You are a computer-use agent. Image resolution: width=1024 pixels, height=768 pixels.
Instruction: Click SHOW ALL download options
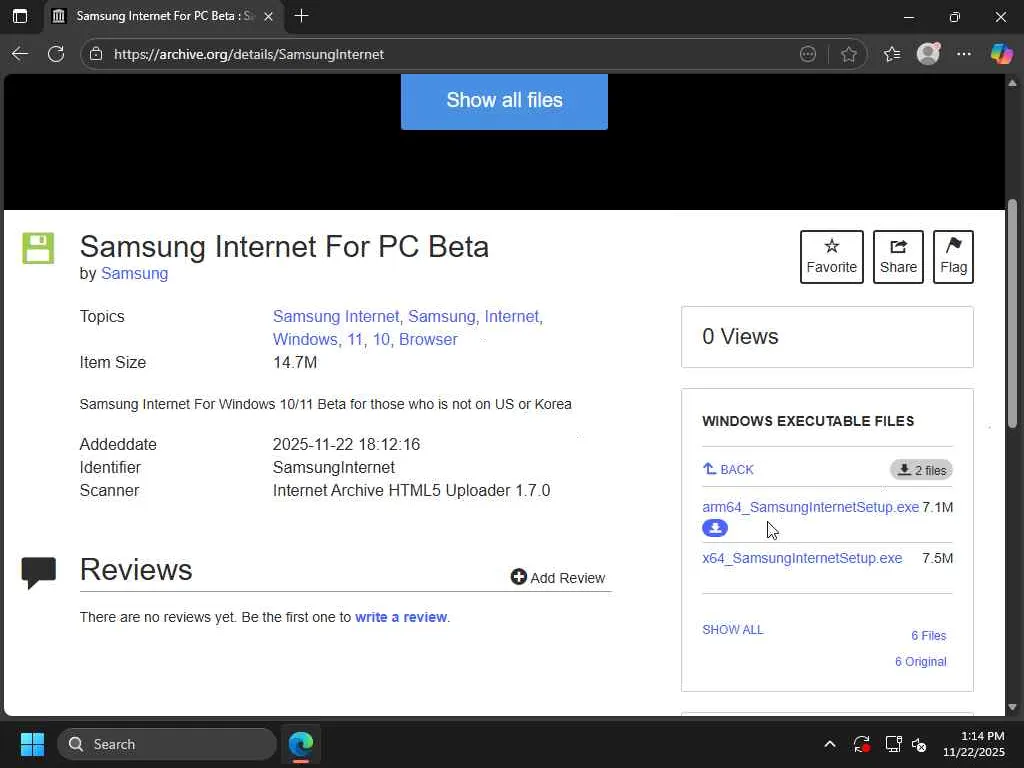[733, 630]
